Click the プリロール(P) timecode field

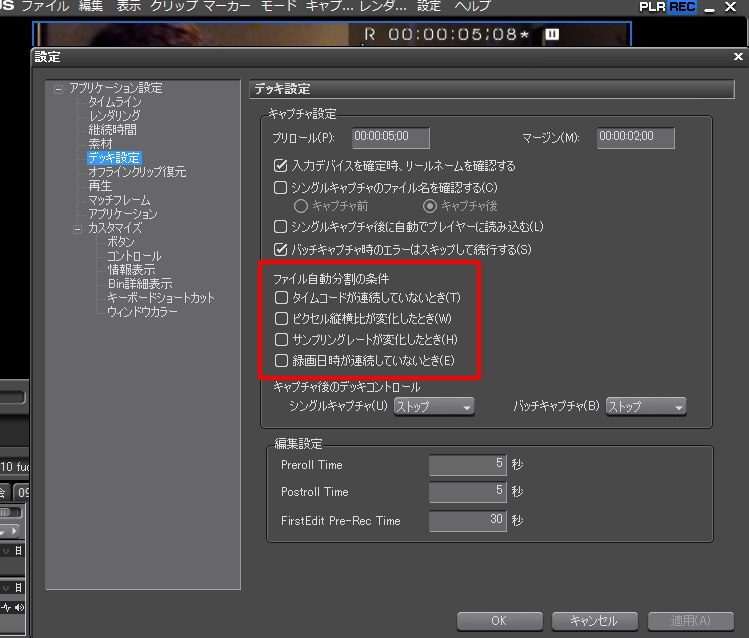[390, 138]
